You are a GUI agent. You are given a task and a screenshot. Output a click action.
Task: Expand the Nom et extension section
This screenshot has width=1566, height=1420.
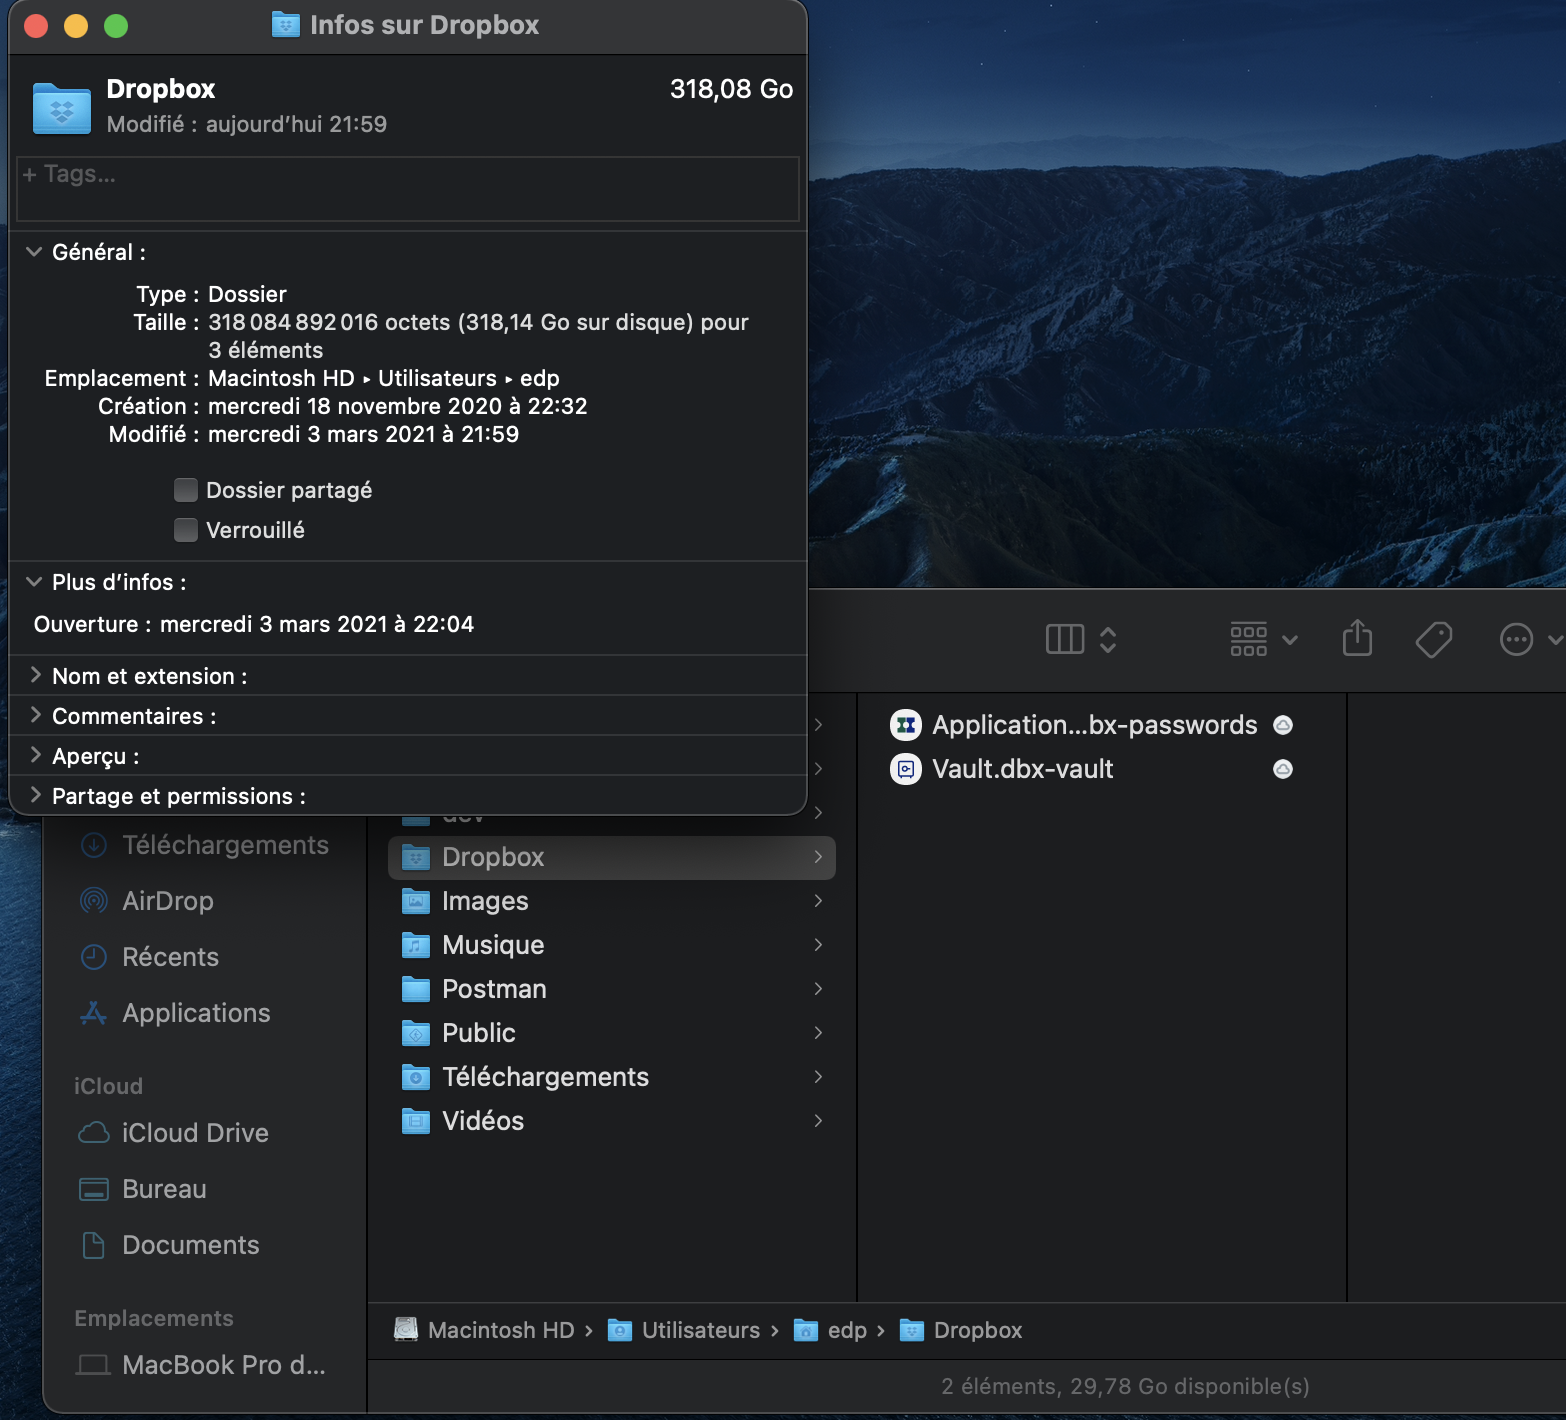click(x=35, y=676)
